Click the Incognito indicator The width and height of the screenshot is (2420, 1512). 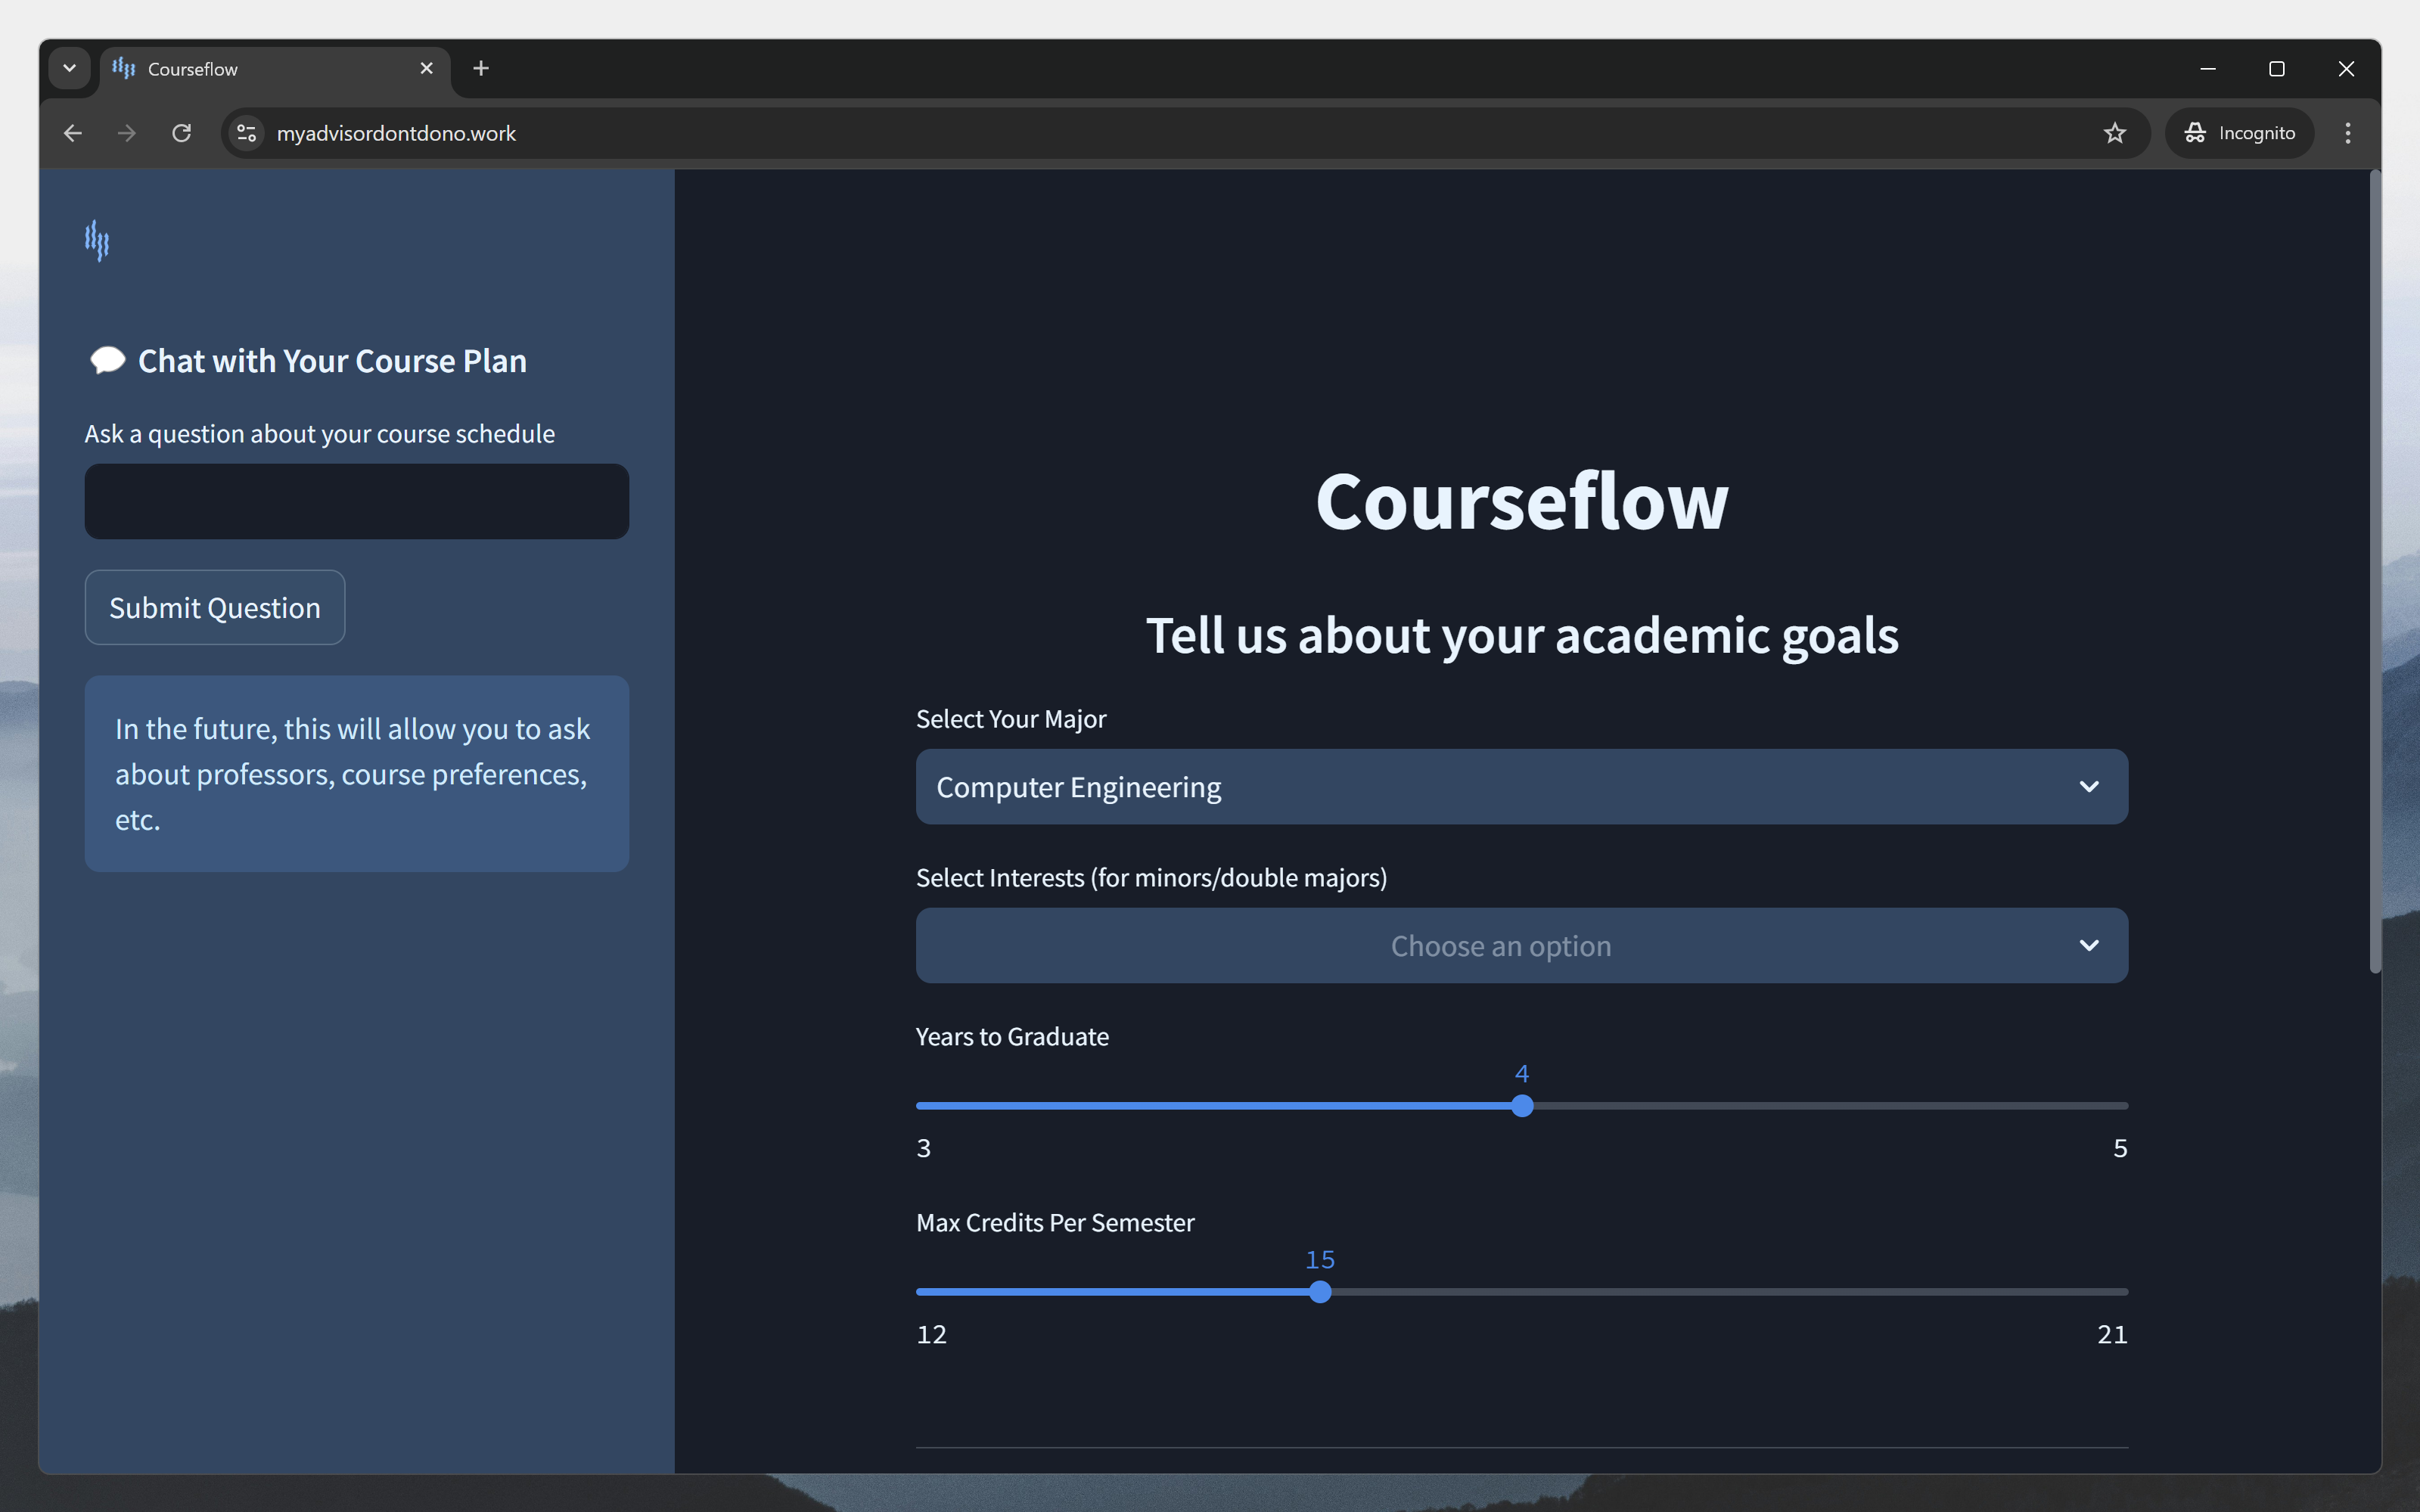point(2239,133)
